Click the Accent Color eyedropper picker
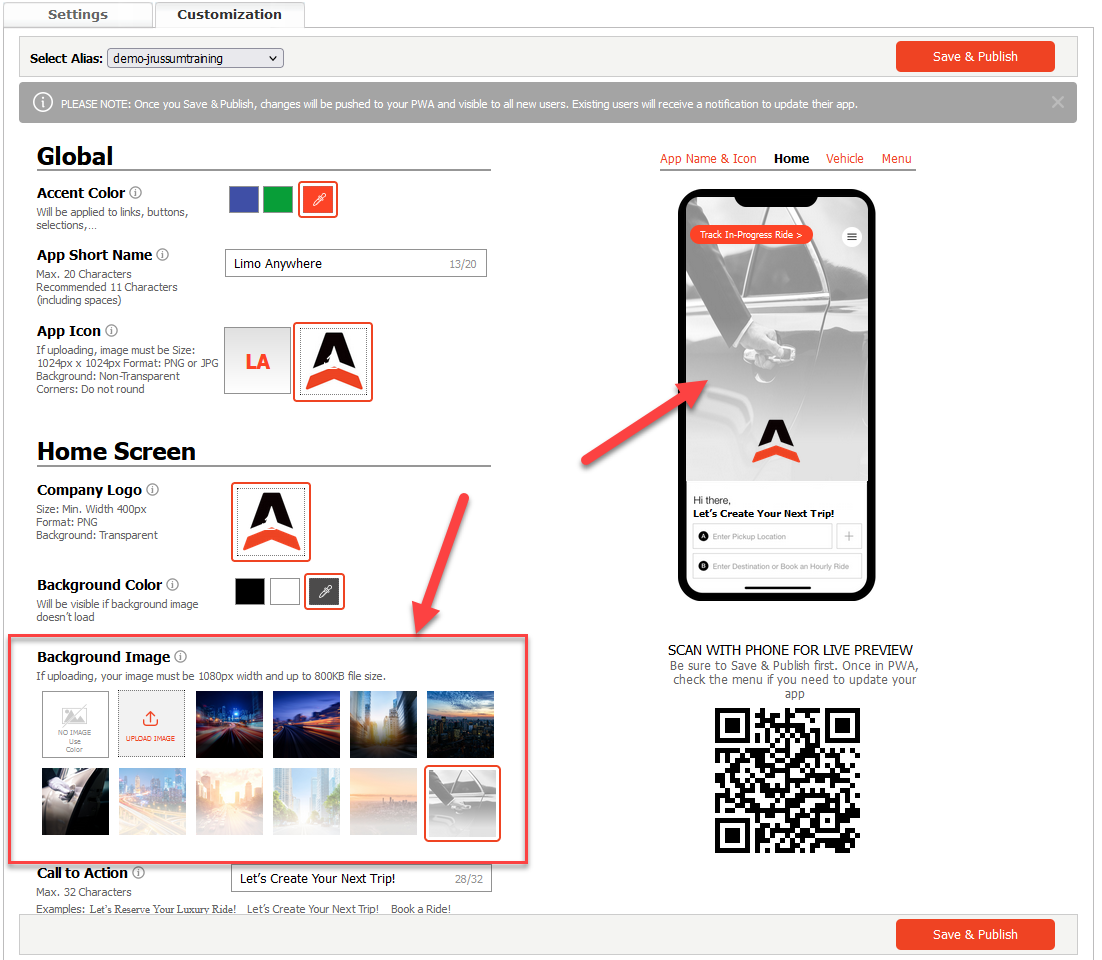The image size is (1102, 960). (x=319, y=200)
